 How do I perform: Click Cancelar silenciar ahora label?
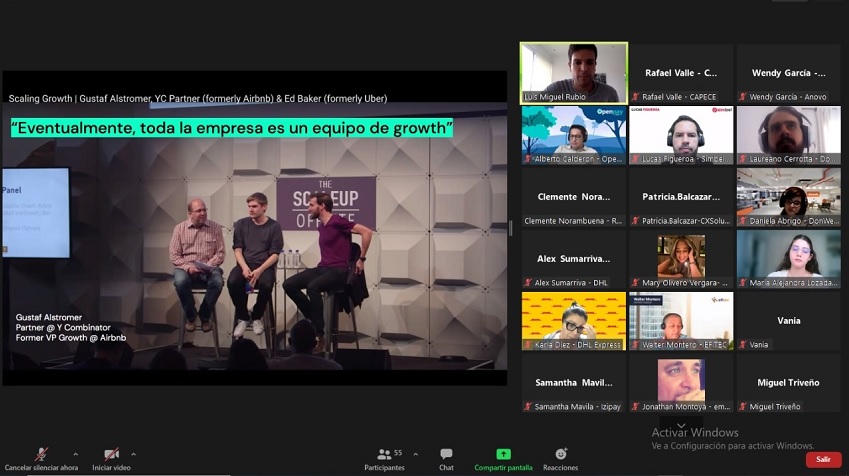tap(41, 468)
